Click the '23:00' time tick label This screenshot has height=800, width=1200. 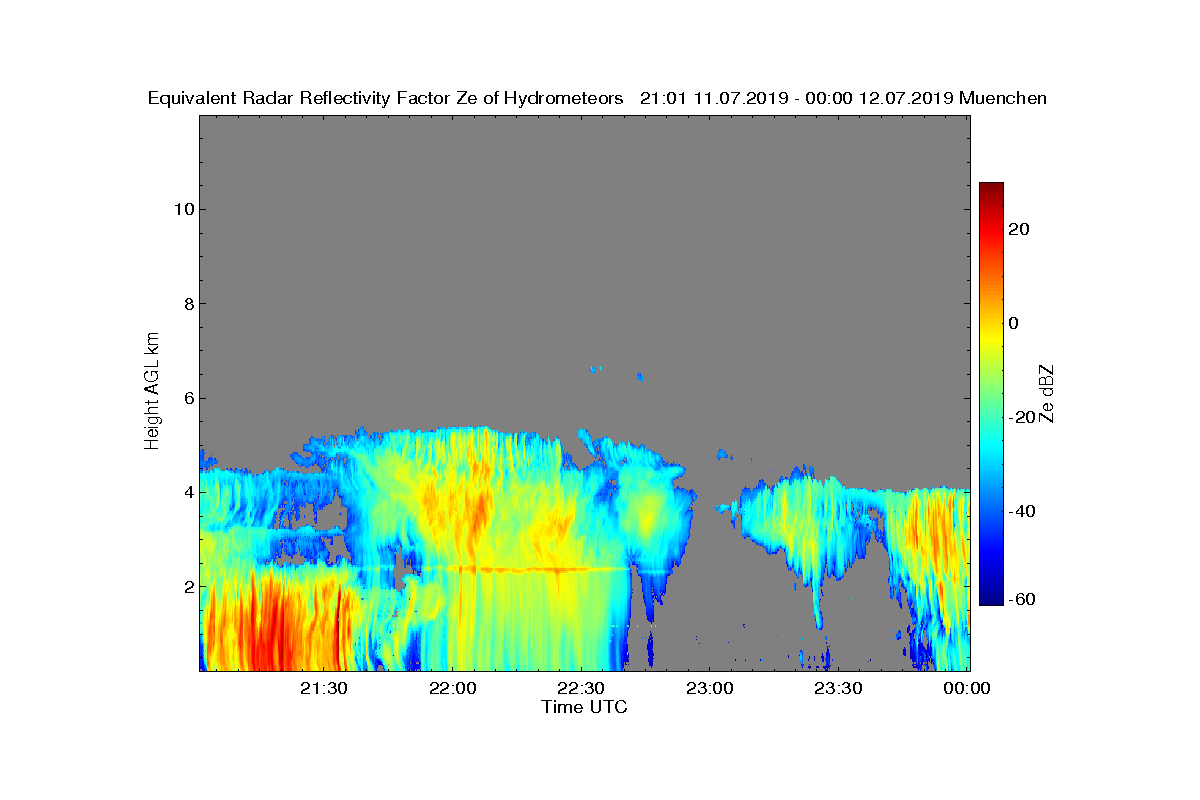709,688
